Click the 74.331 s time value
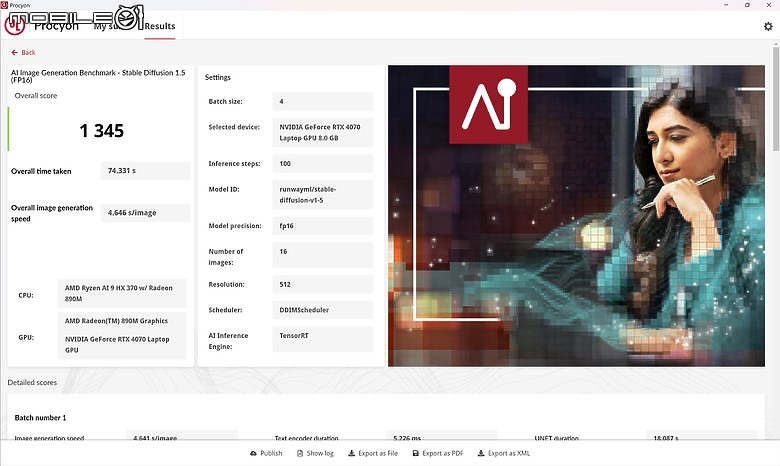Screen dimensions: 780x466 click(x=145, y=171)
